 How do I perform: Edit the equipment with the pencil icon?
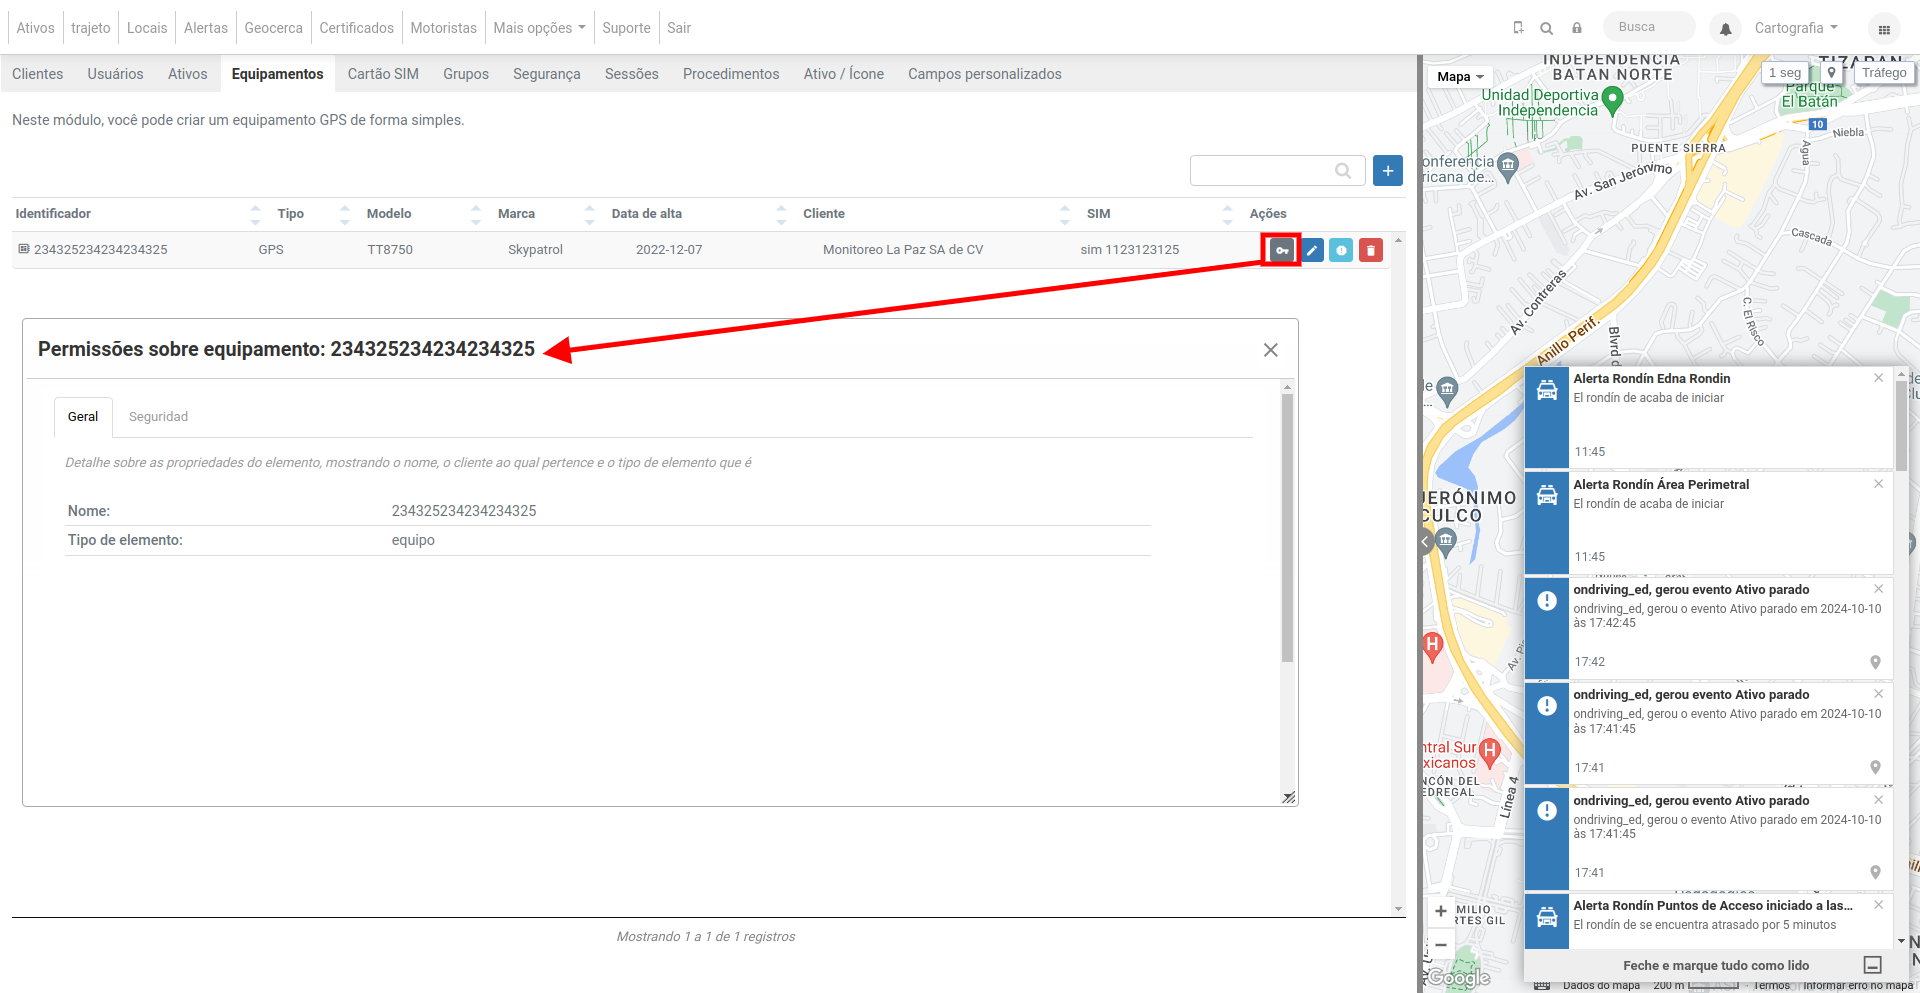(x=1312, y=250)
